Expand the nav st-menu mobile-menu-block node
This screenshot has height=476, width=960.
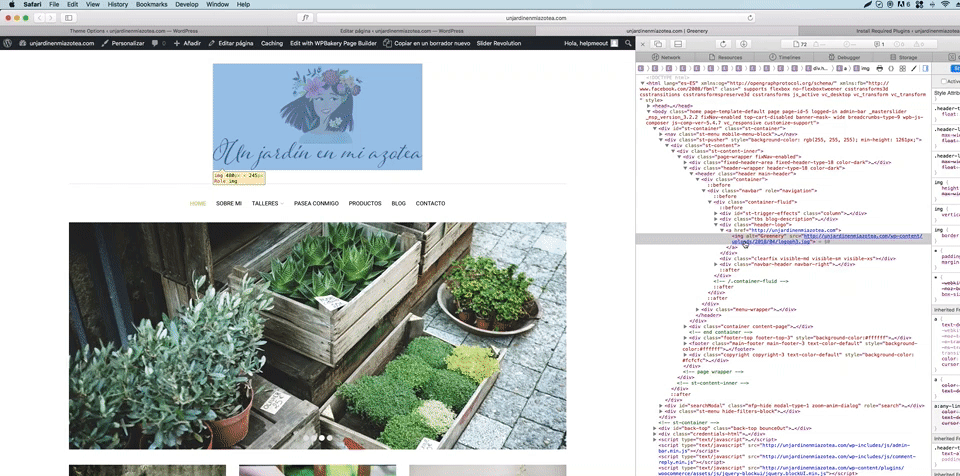click(x=661, y=134)
